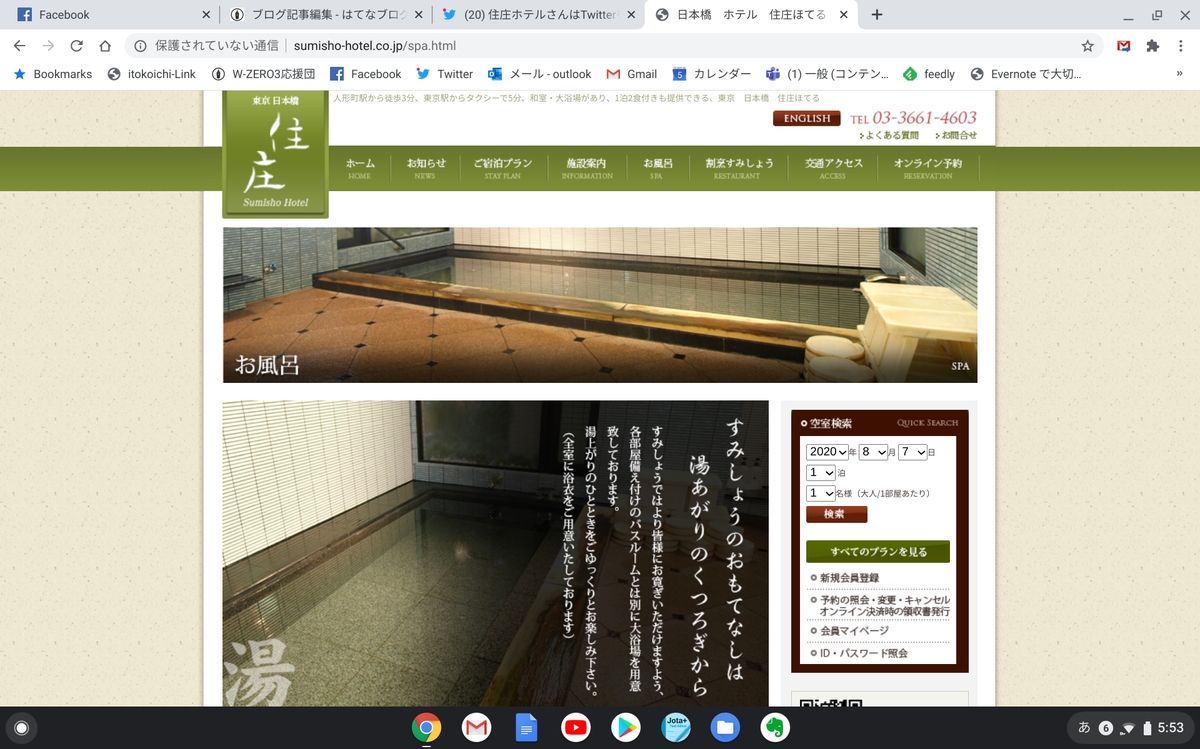Screen dimensions: 1200x749
Task: Open the Evernote で大切 bookmark
Action: coord(1025,74)
